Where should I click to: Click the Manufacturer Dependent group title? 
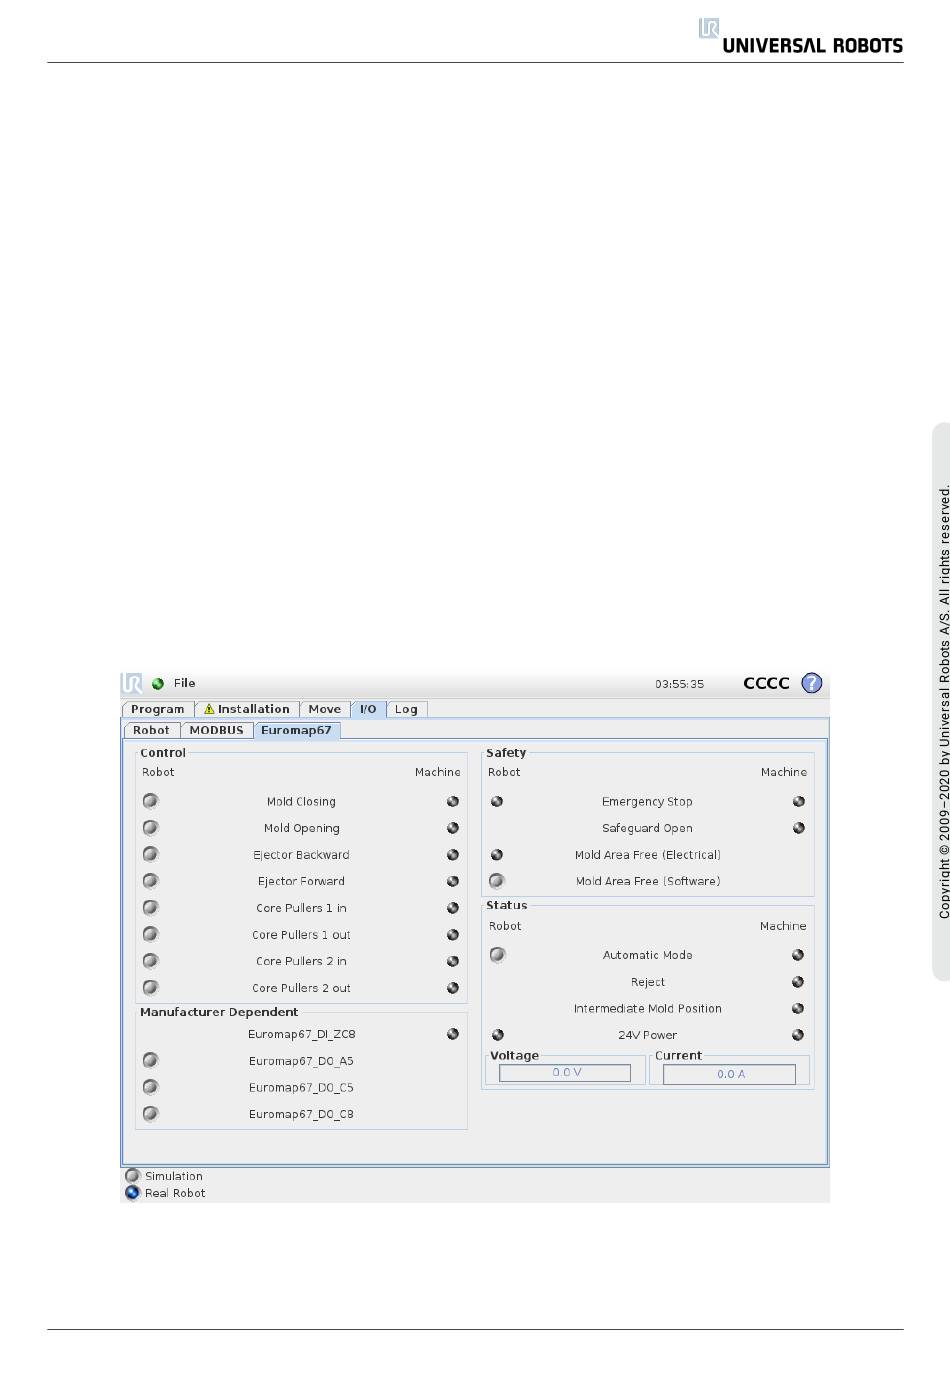[x=219, y=1012]
